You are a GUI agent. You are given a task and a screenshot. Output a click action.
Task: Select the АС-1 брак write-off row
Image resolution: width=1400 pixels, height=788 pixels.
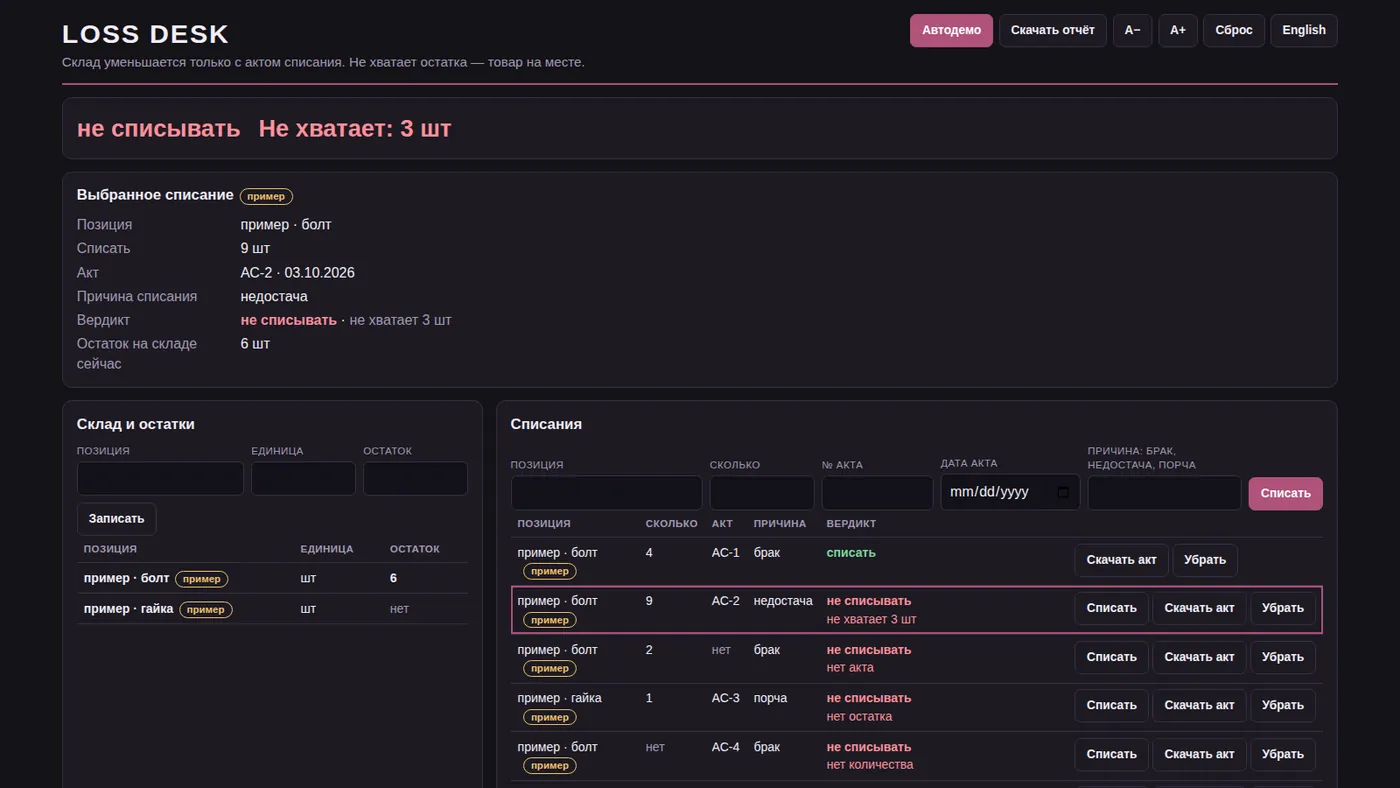[916, 561]
